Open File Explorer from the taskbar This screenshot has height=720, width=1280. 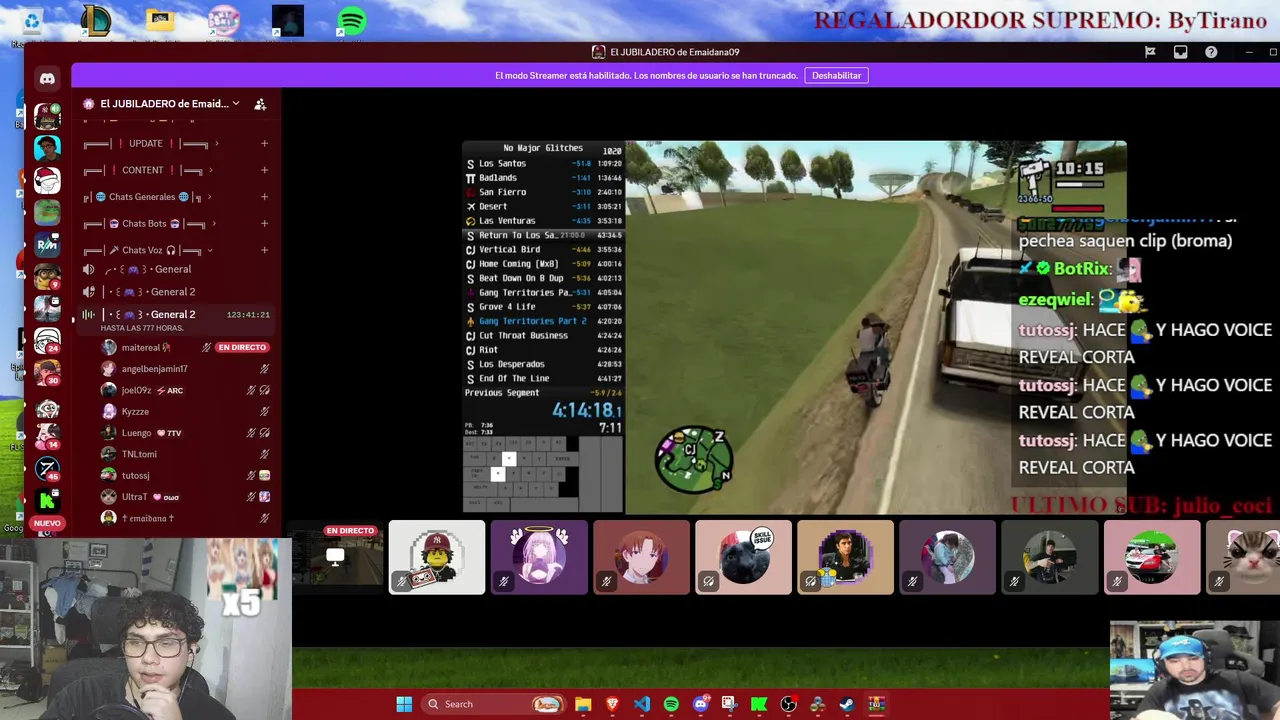(583, 704)
